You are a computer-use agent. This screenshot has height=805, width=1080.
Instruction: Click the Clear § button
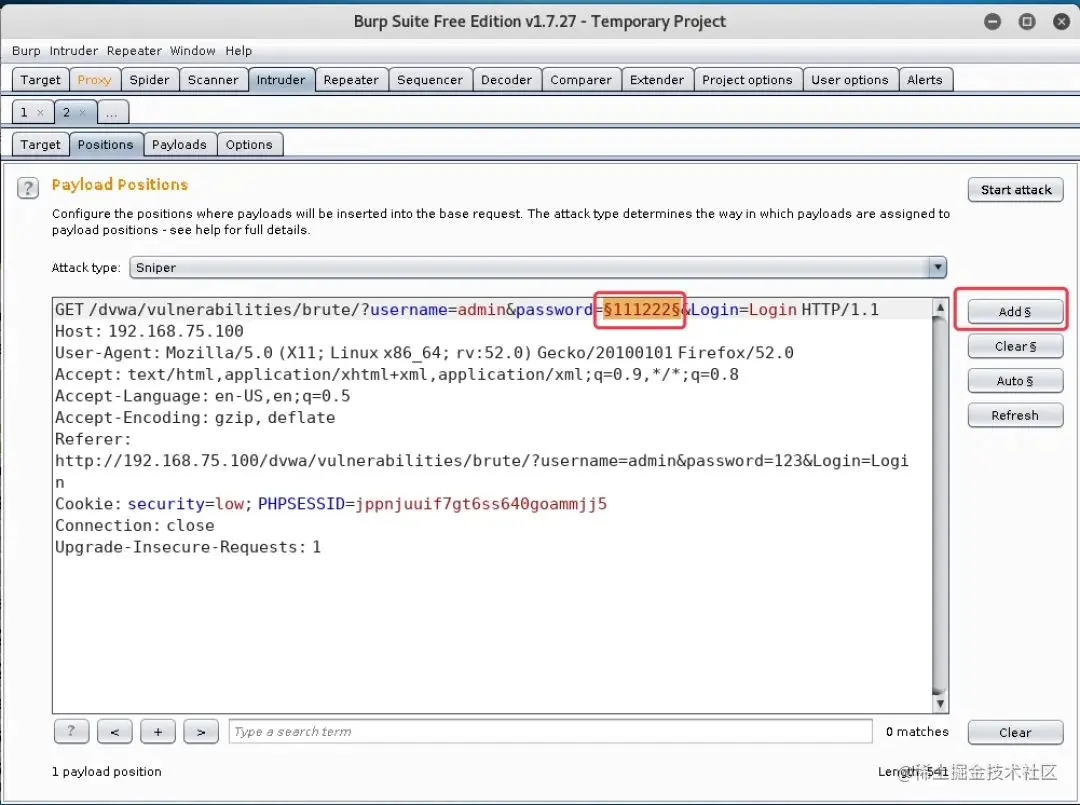pos(1016,346)
